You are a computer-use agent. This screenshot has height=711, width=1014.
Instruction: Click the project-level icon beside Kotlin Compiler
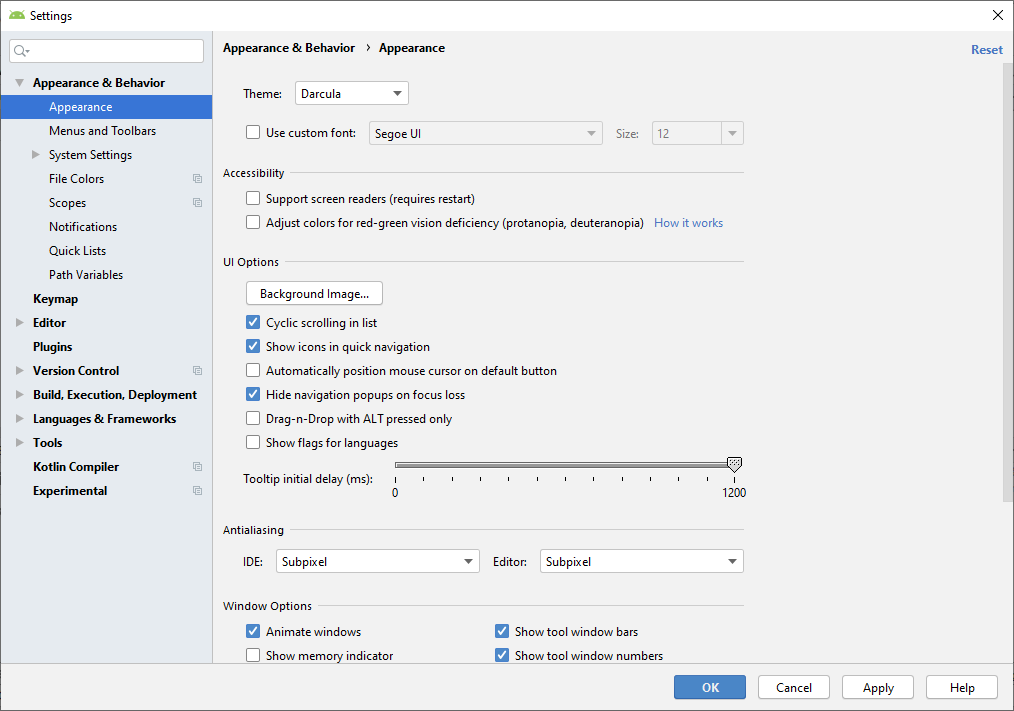[197, 466]
